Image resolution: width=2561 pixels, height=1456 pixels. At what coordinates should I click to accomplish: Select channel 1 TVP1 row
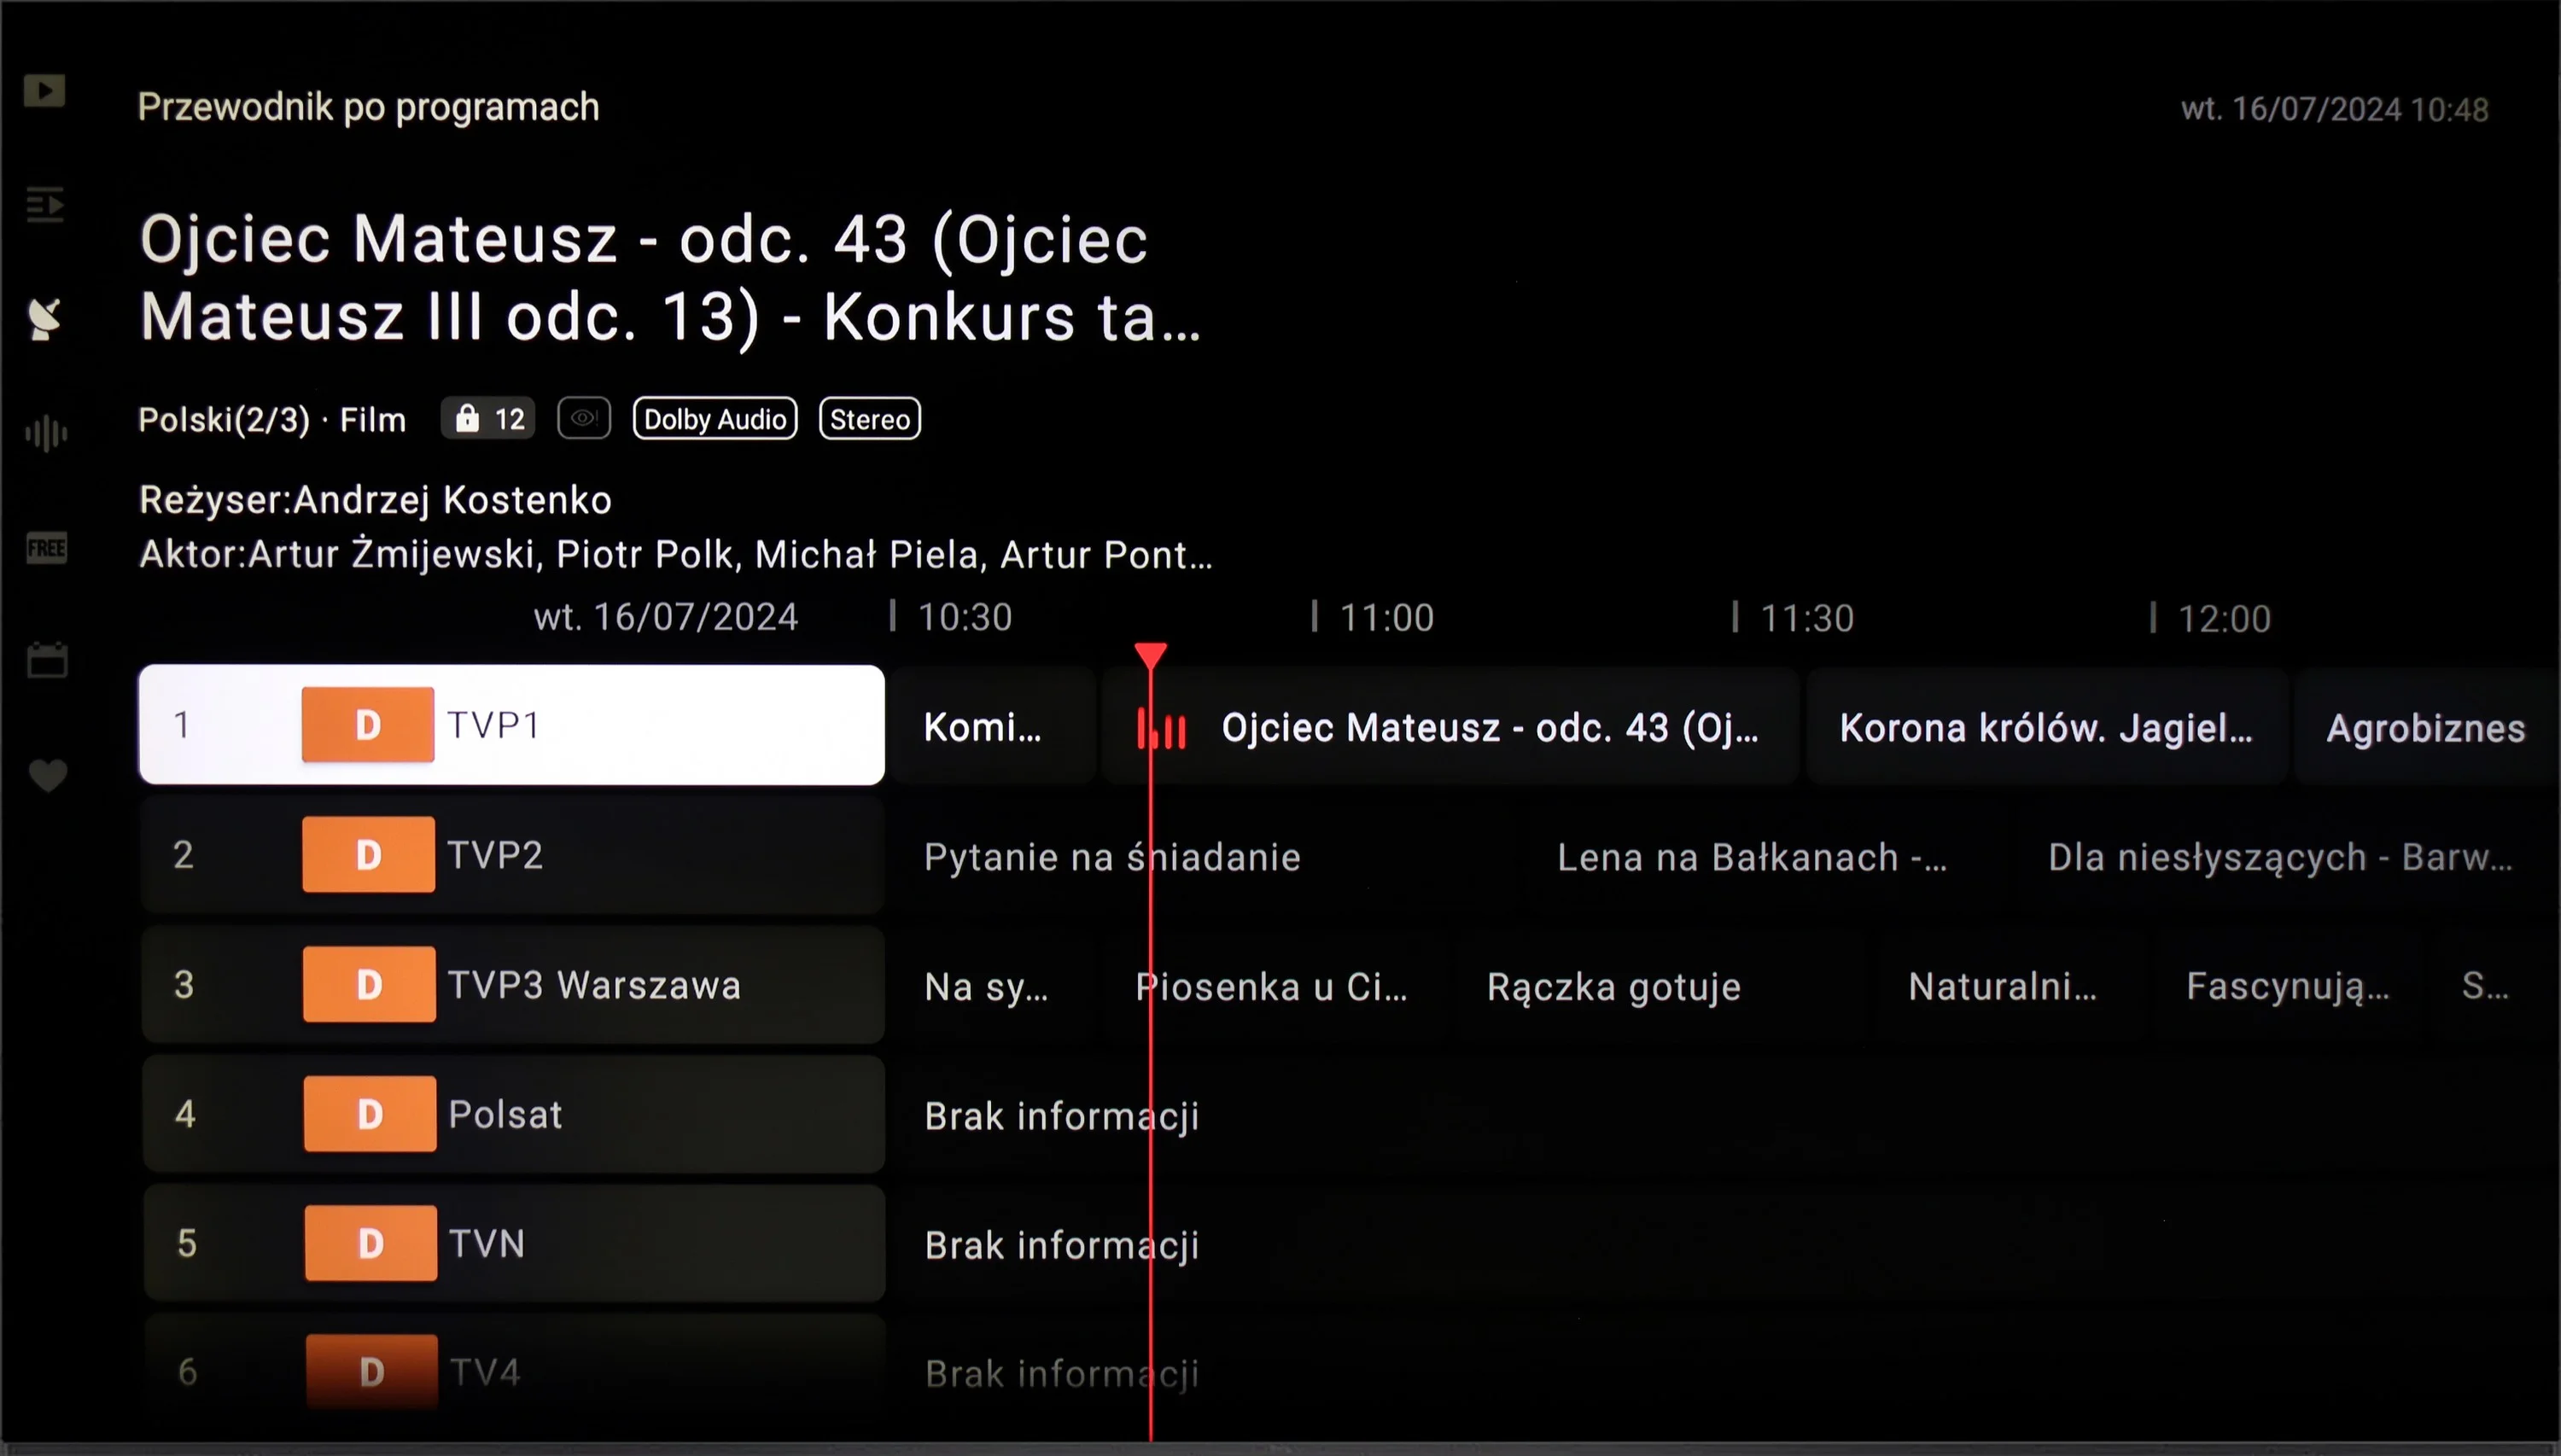(x=512, y=725)
